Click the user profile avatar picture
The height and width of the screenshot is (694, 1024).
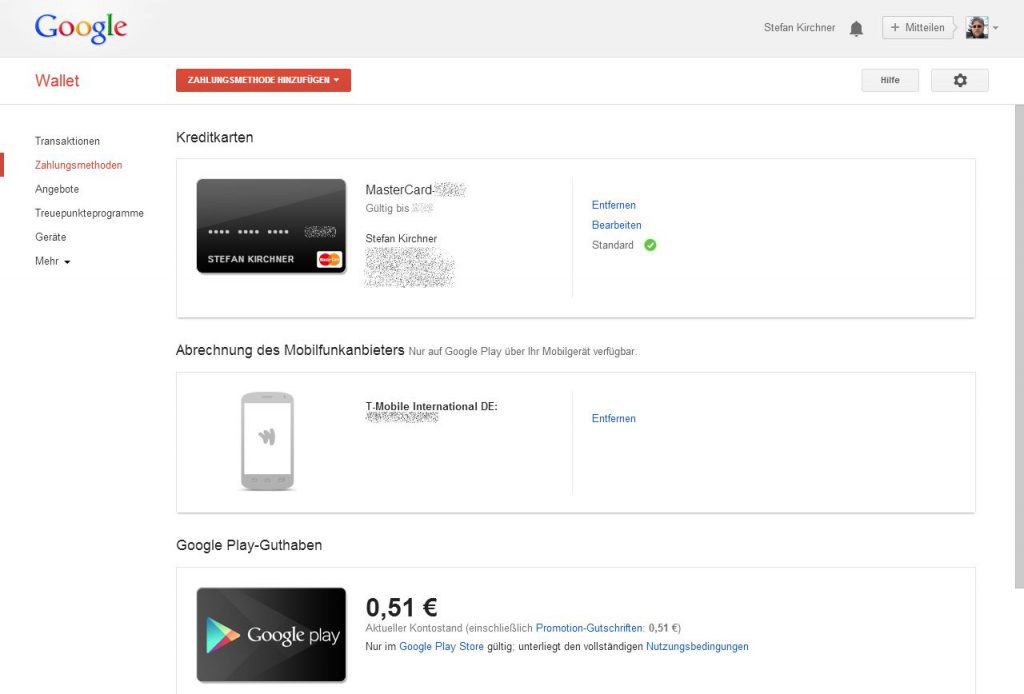977,27
